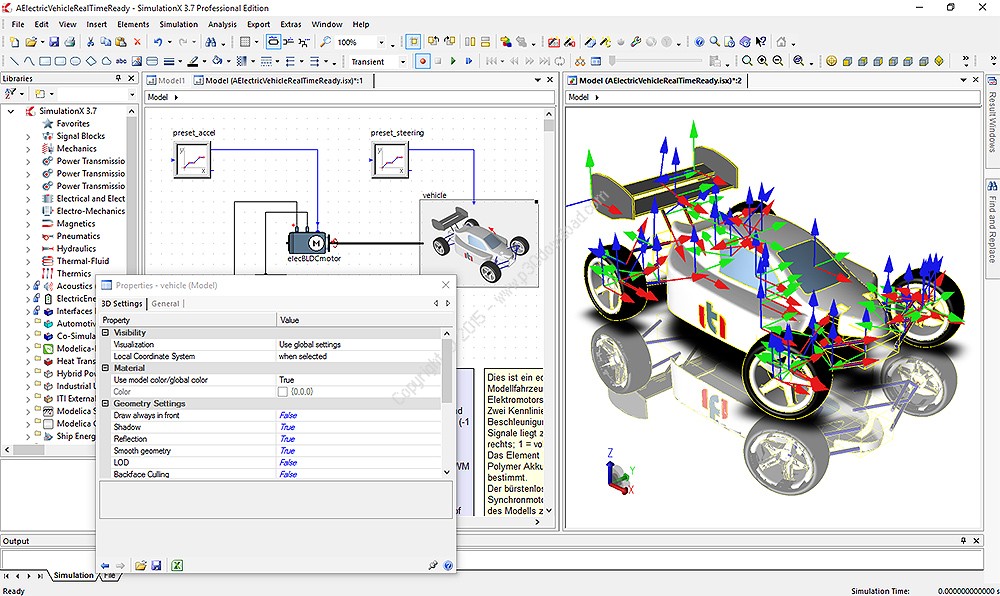1000x596 pixels.
Task: Click the simulation progress slider handle
Action: pyautogui.click(x=612, y=61)
